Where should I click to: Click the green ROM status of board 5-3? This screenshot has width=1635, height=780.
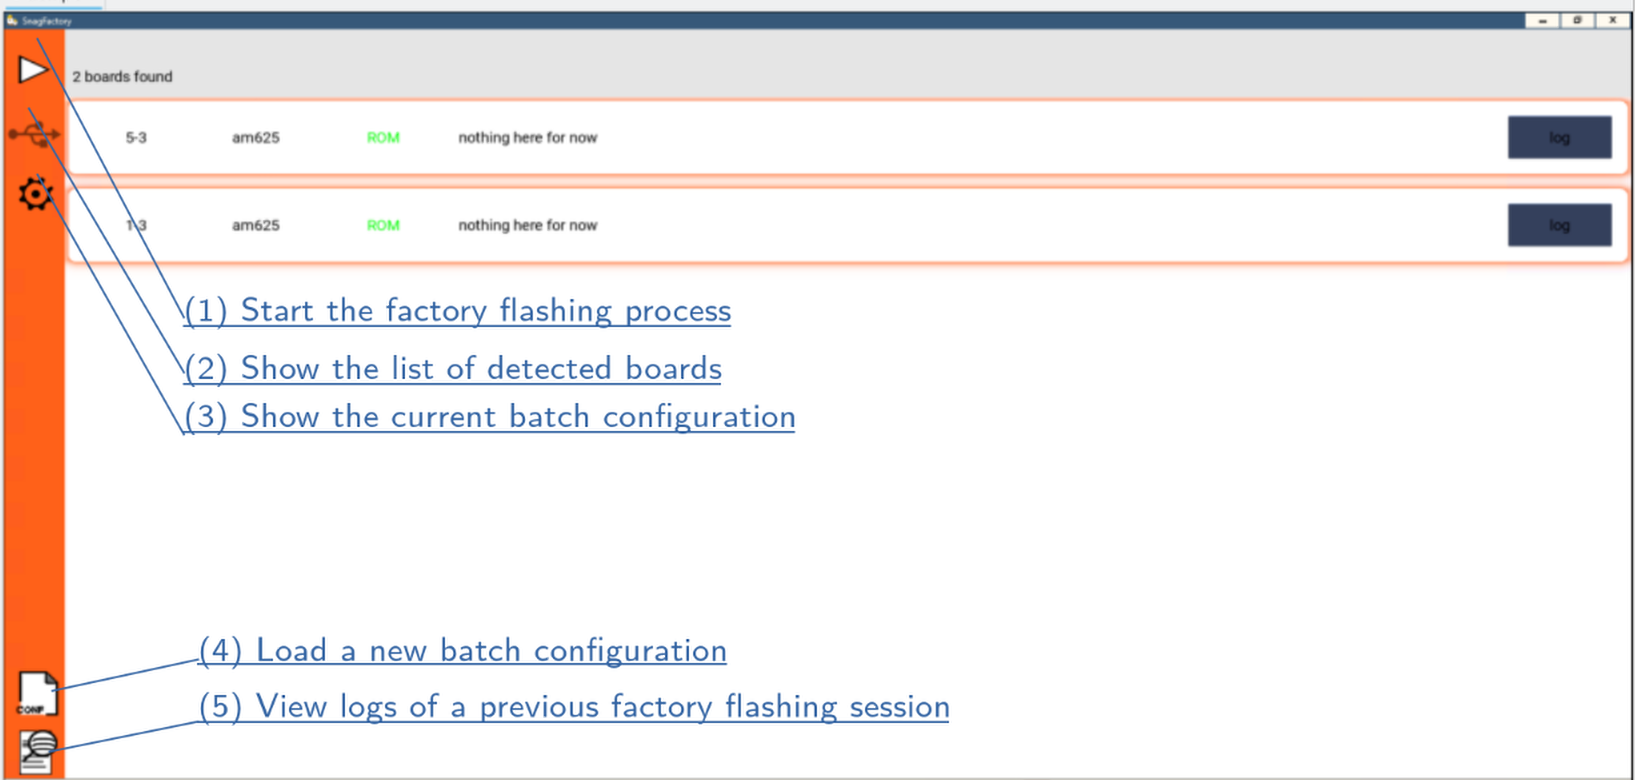[383, 138]
